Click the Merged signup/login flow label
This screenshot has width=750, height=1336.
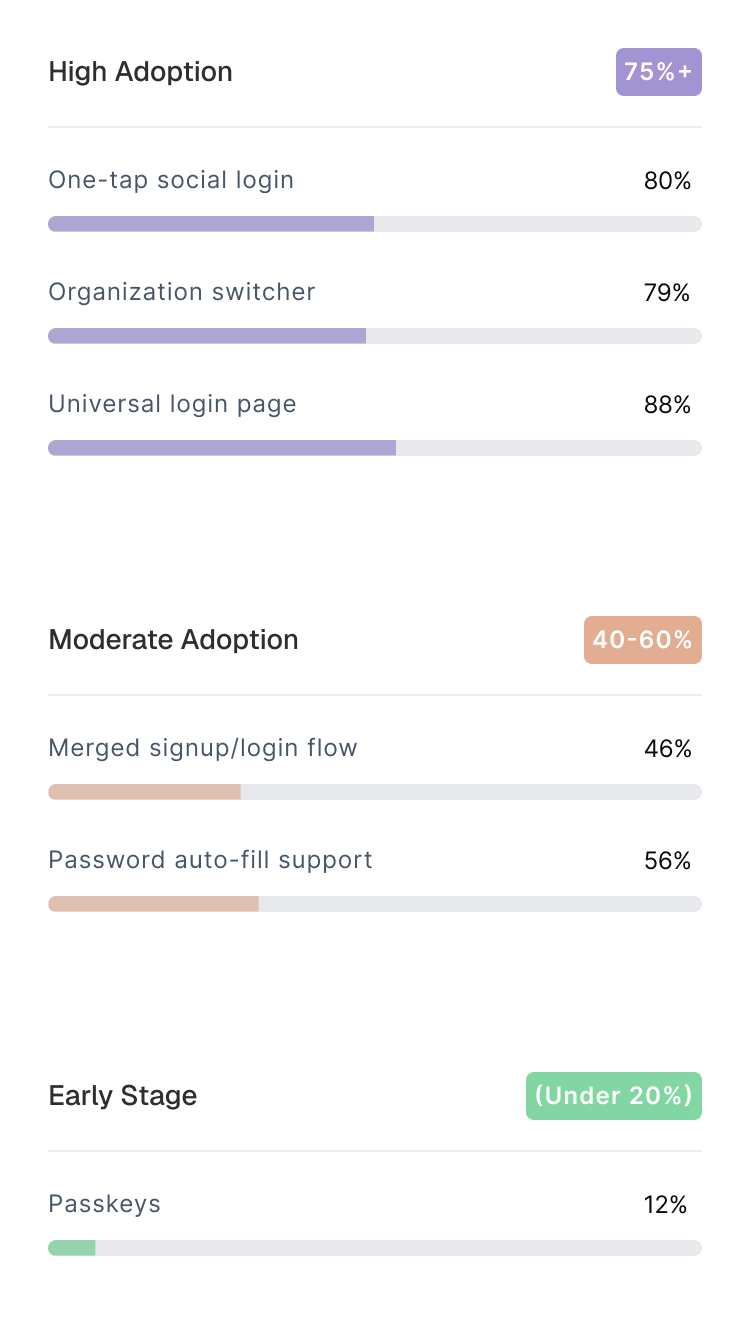[202, 748]
